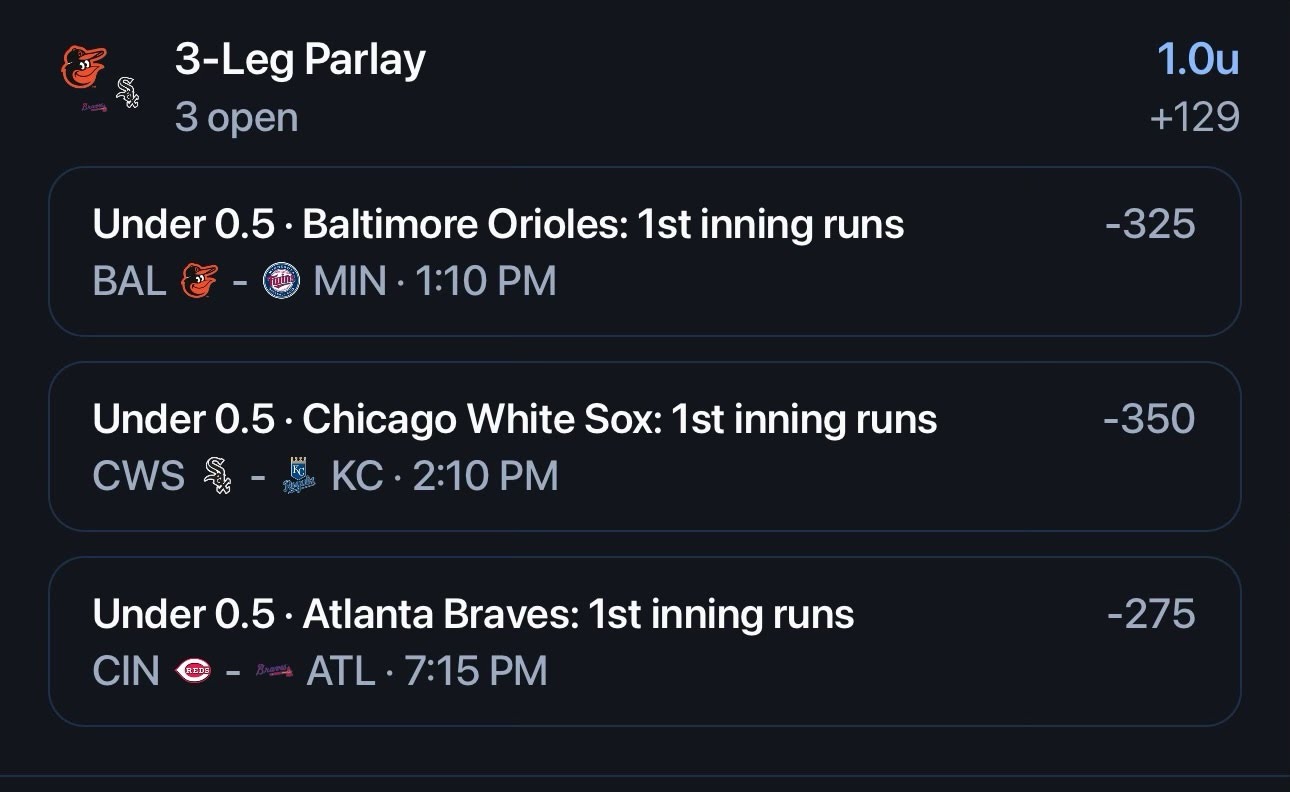Select the Reds logo next to CIN
Viewport: 1290px width, 792px height.
(x=193, y=670)
